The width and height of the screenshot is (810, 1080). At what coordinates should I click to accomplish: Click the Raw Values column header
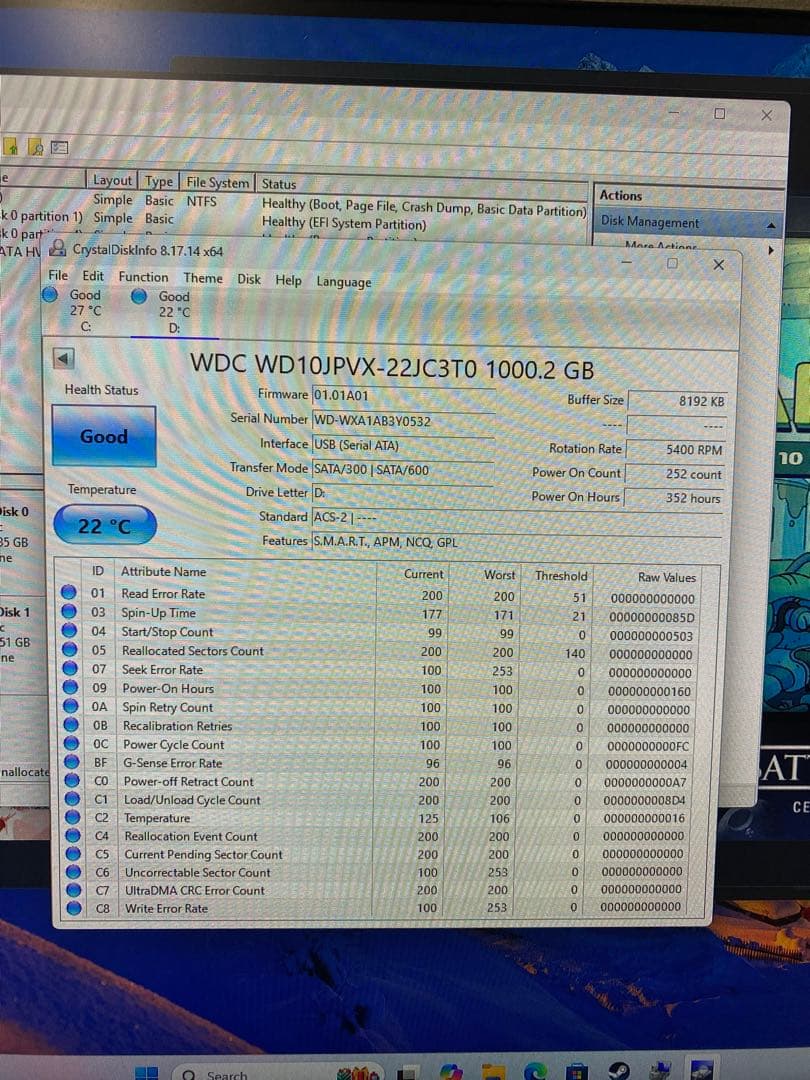(667, 577)
